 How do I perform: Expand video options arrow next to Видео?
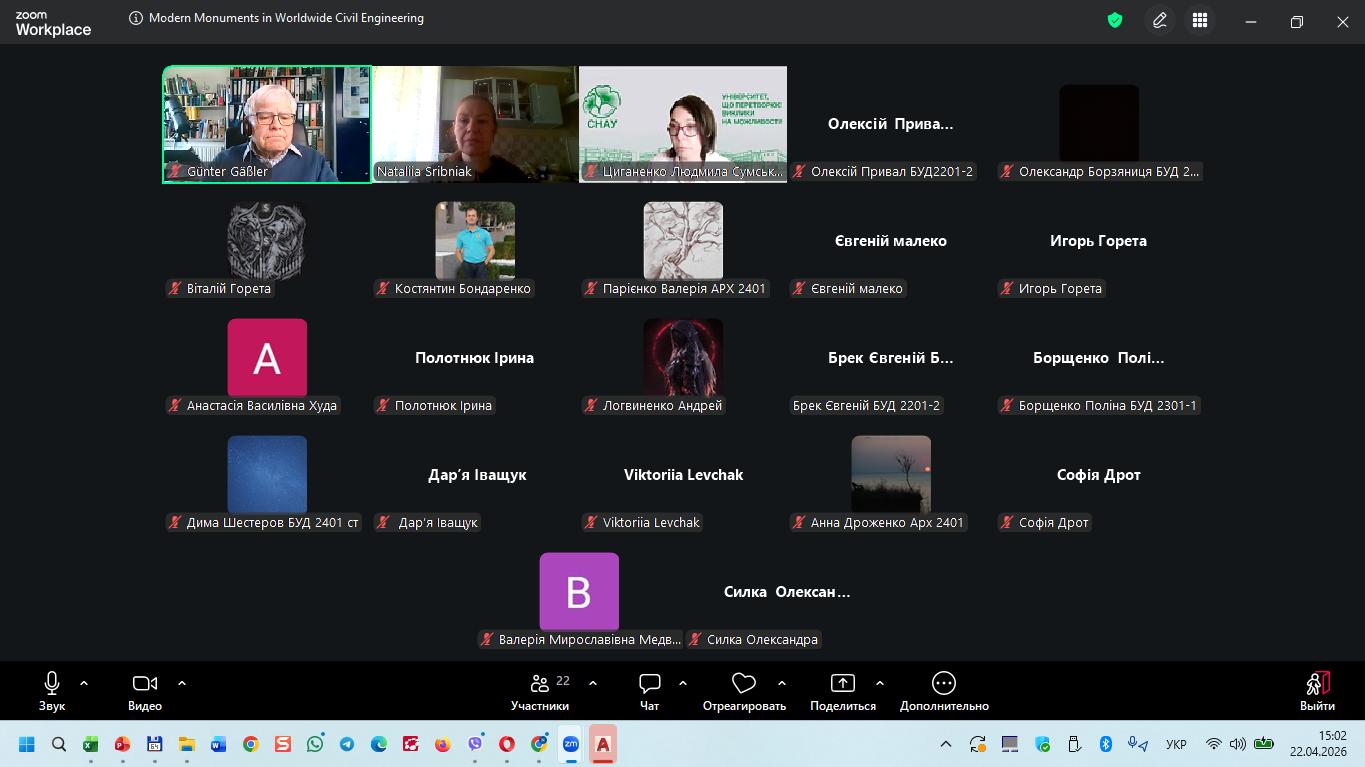click(182, 683)
